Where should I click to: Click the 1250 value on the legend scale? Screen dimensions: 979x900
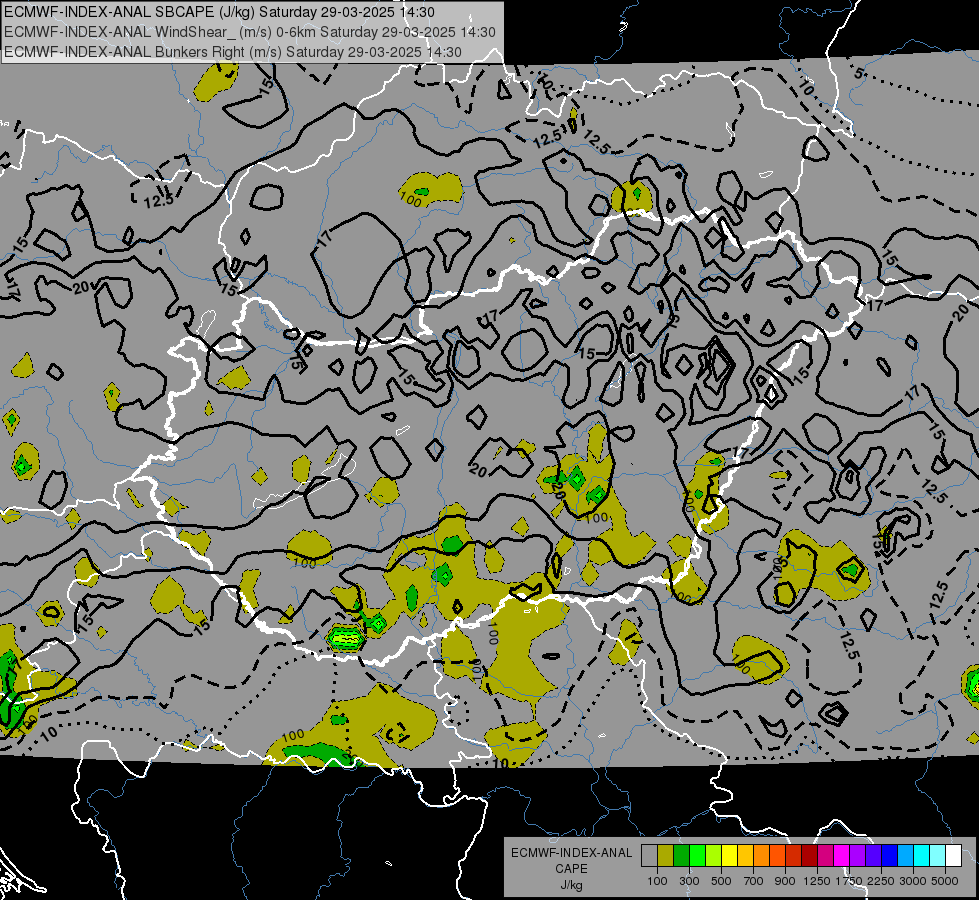817,881
